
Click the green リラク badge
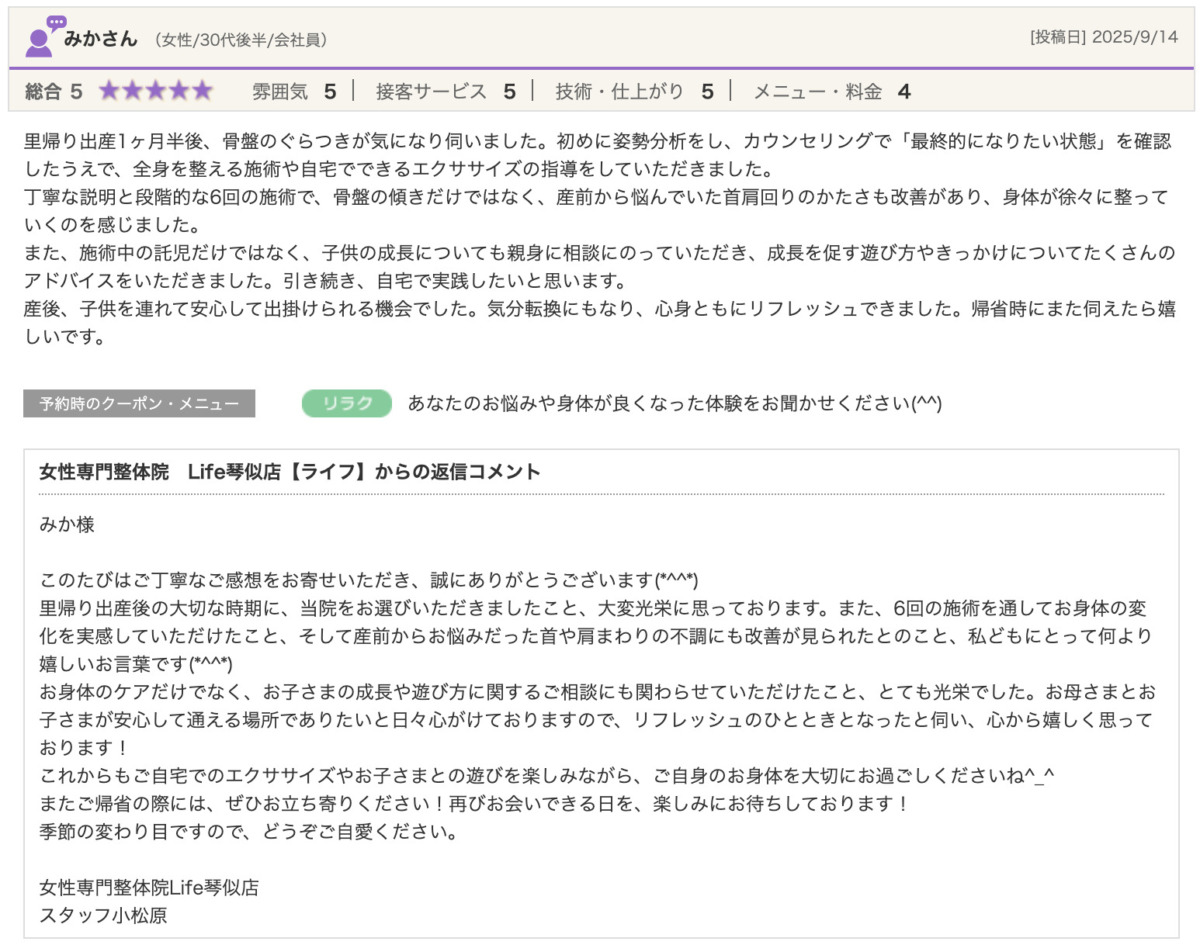346,403
